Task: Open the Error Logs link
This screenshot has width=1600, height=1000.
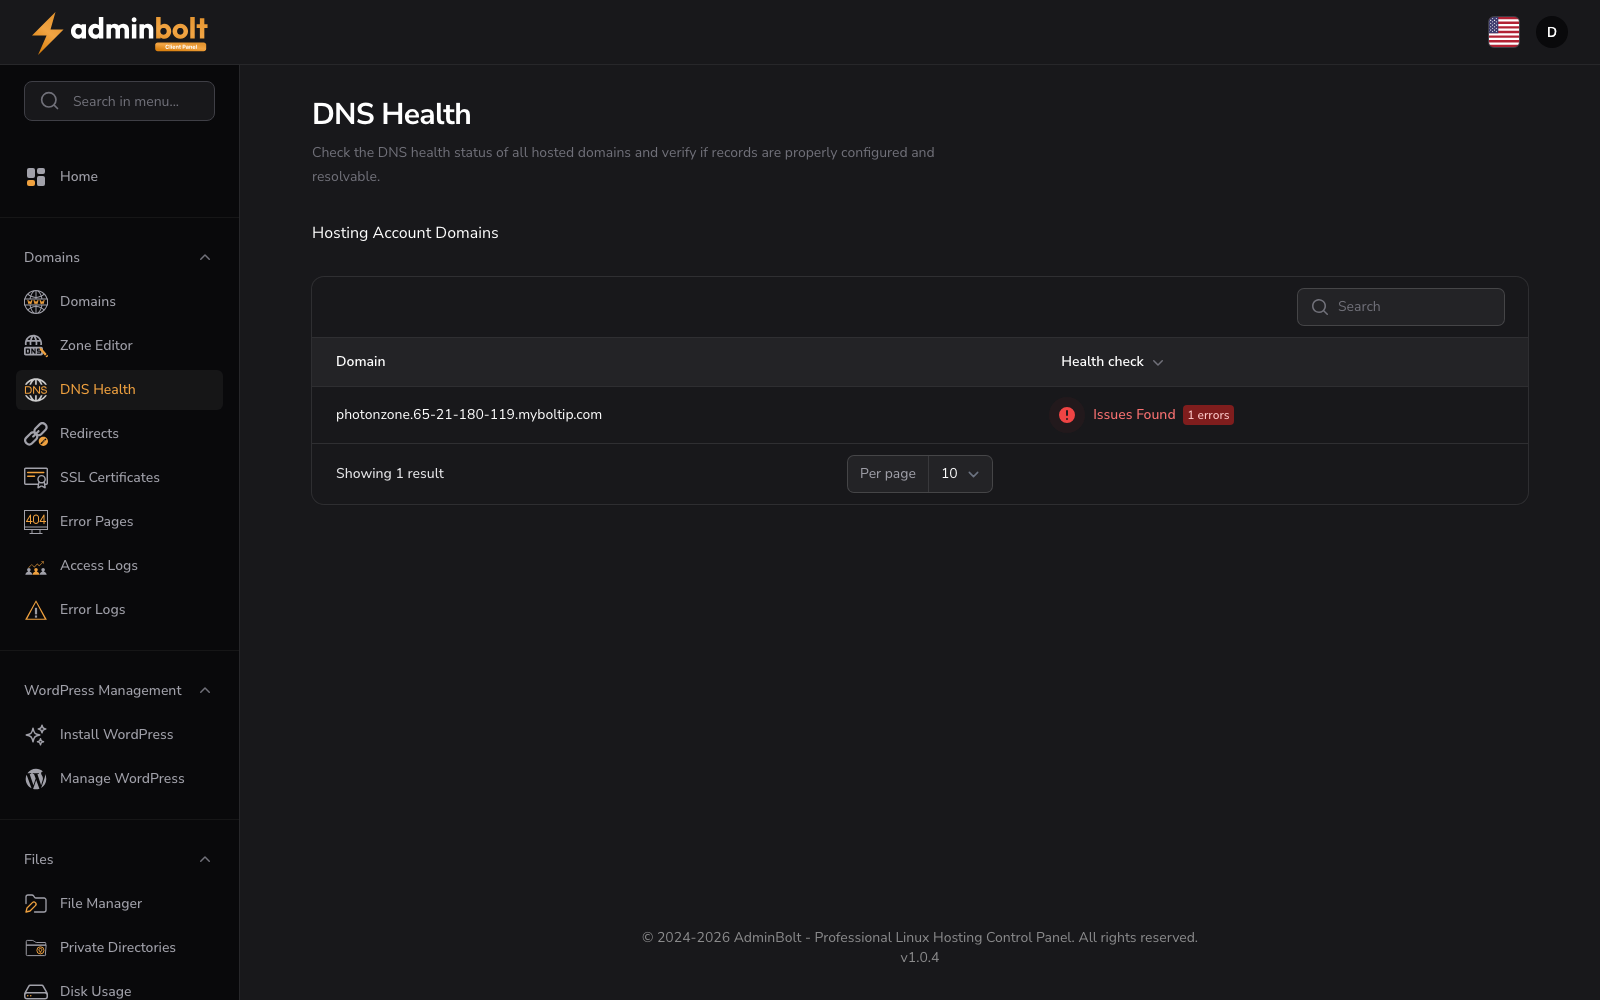Action: pos(119,610)
